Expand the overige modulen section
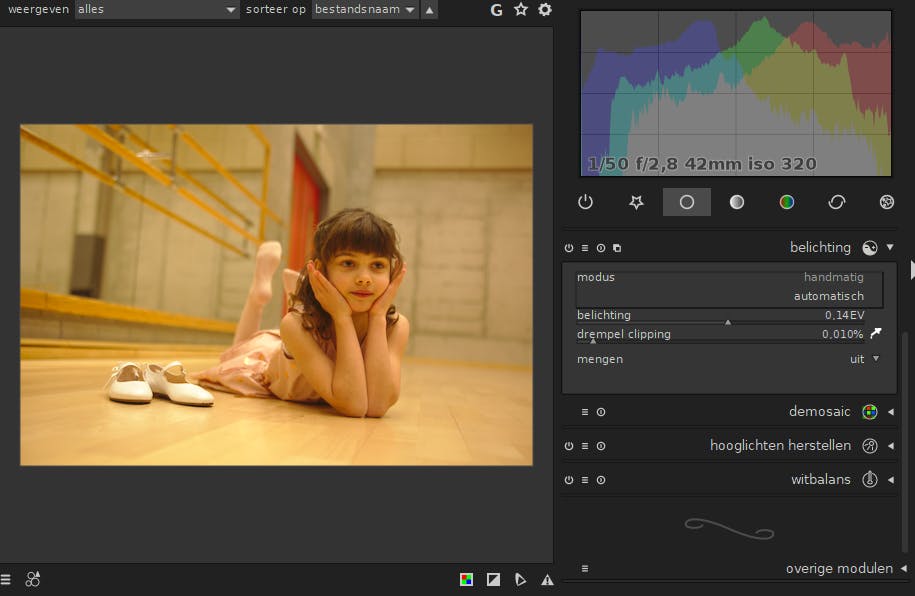Image resolution: width=915 pixels, height=596 pixels. [x=838, y=568]
